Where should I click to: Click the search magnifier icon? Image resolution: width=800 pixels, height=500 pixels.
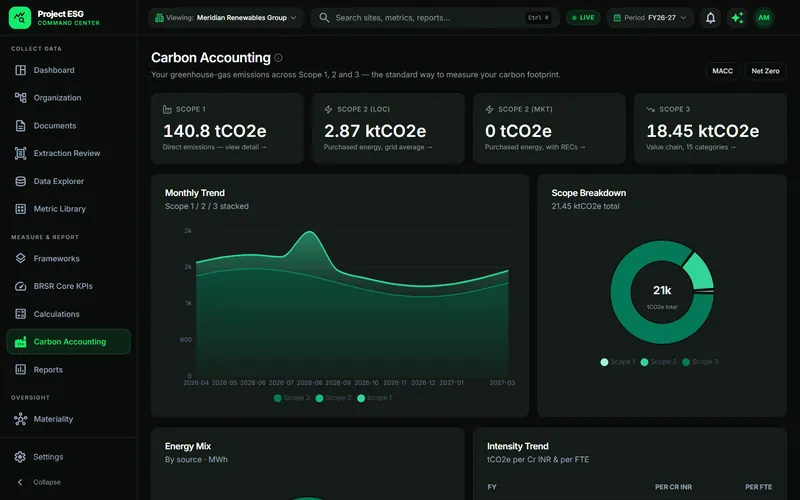click(324, 18)
